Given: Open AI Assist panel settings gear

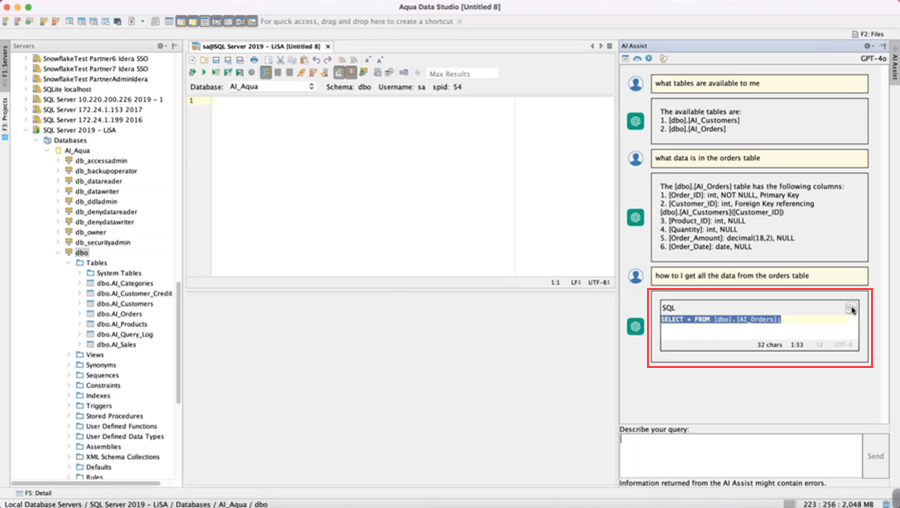Looking at the screenshot, I should [868, 46].
